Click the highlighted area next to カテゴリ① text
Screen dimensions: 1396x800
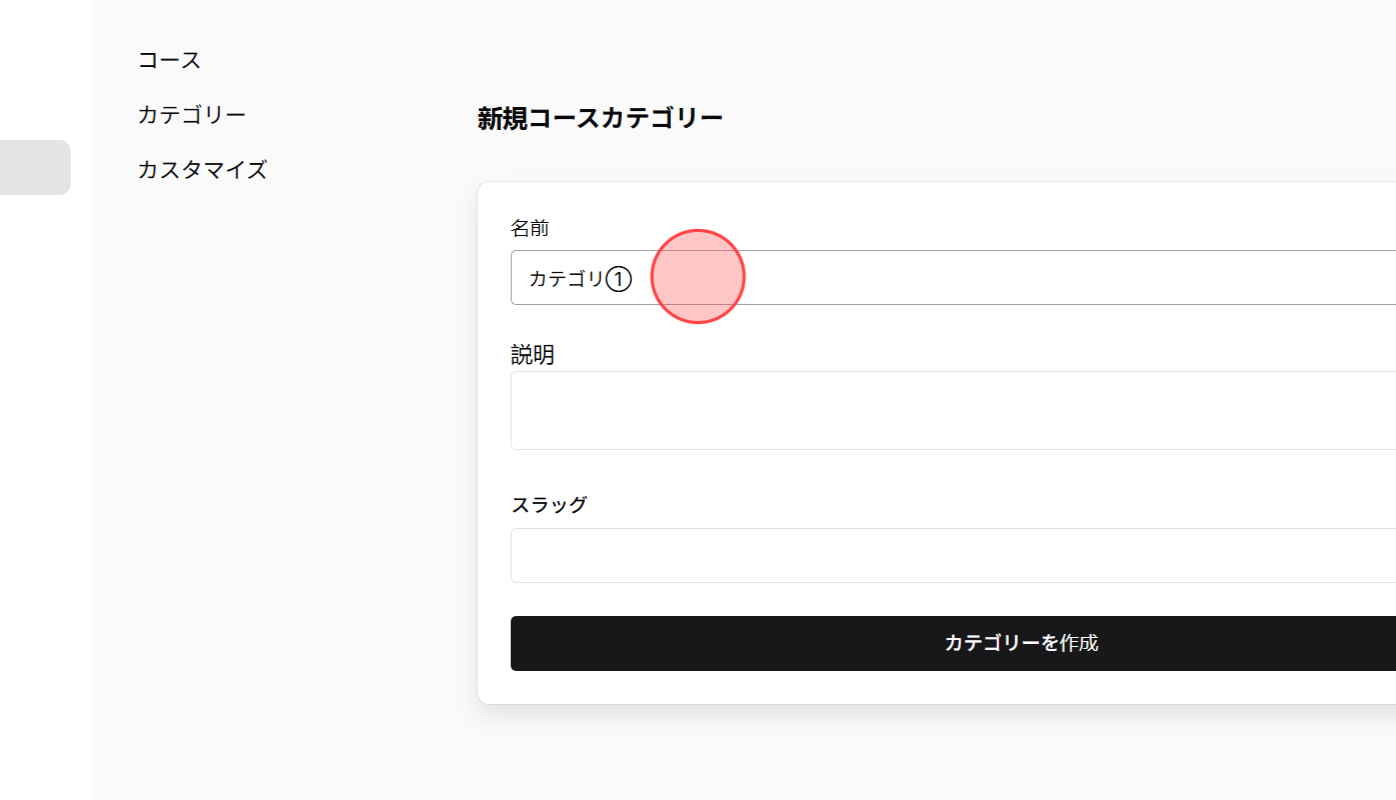(698, 277)
